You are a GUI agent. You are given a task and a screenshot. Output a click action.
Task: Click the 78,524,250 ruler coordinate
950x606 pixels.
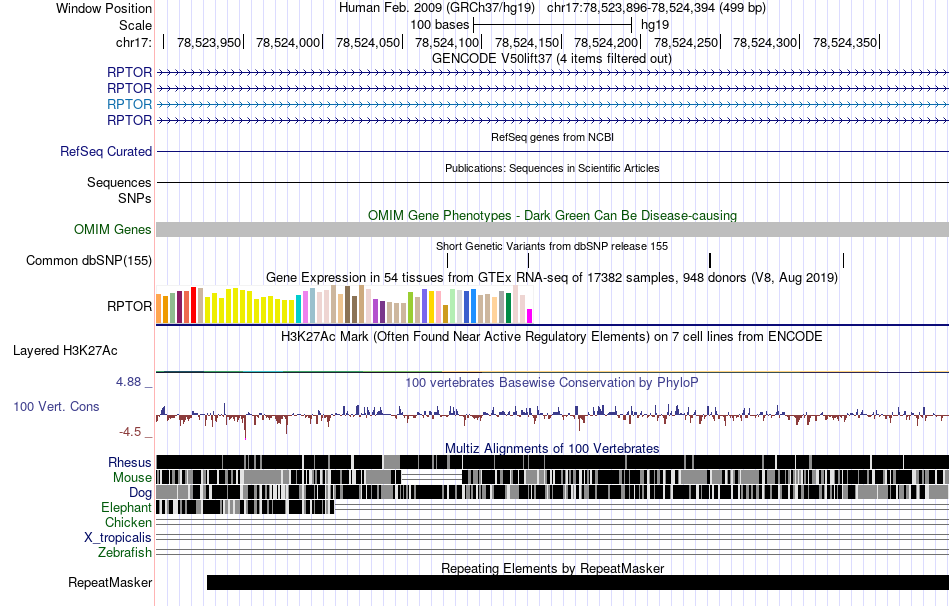[686, 42]
